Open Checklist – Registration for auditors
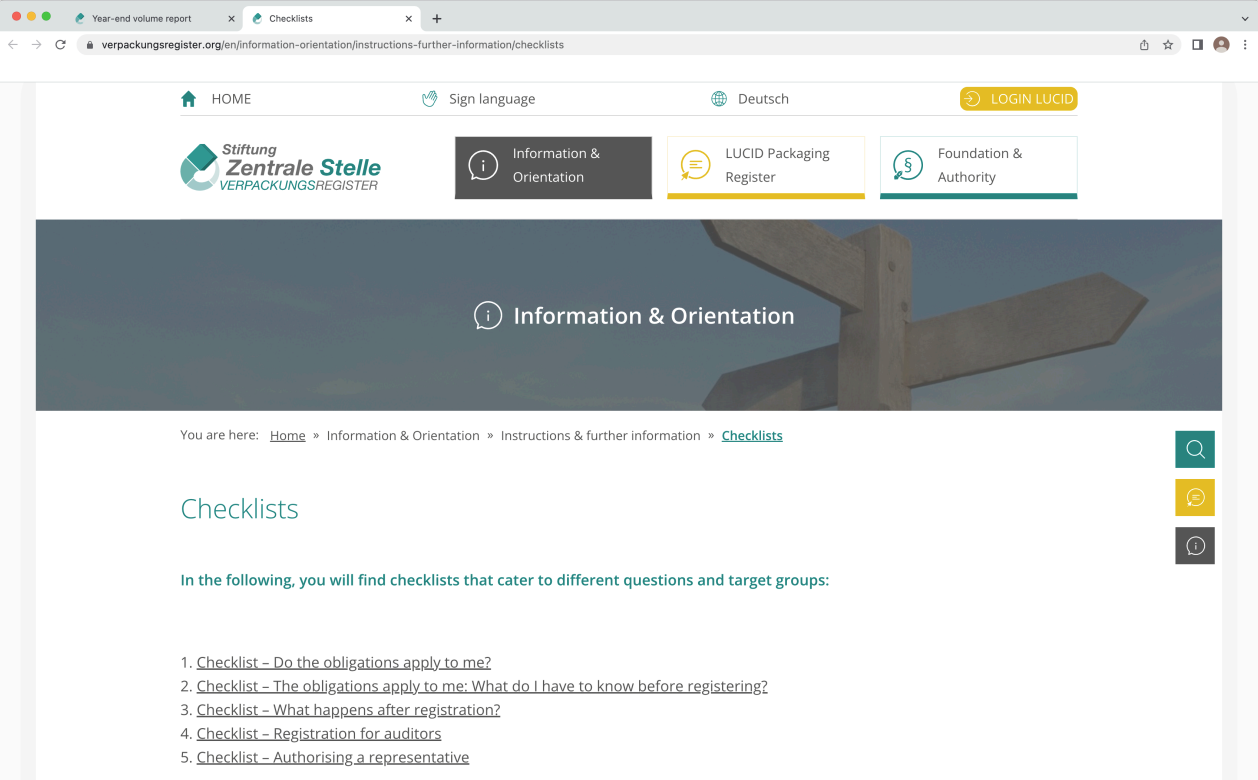The height and width of the screenshot is (780, 1258). pos(318,733)
